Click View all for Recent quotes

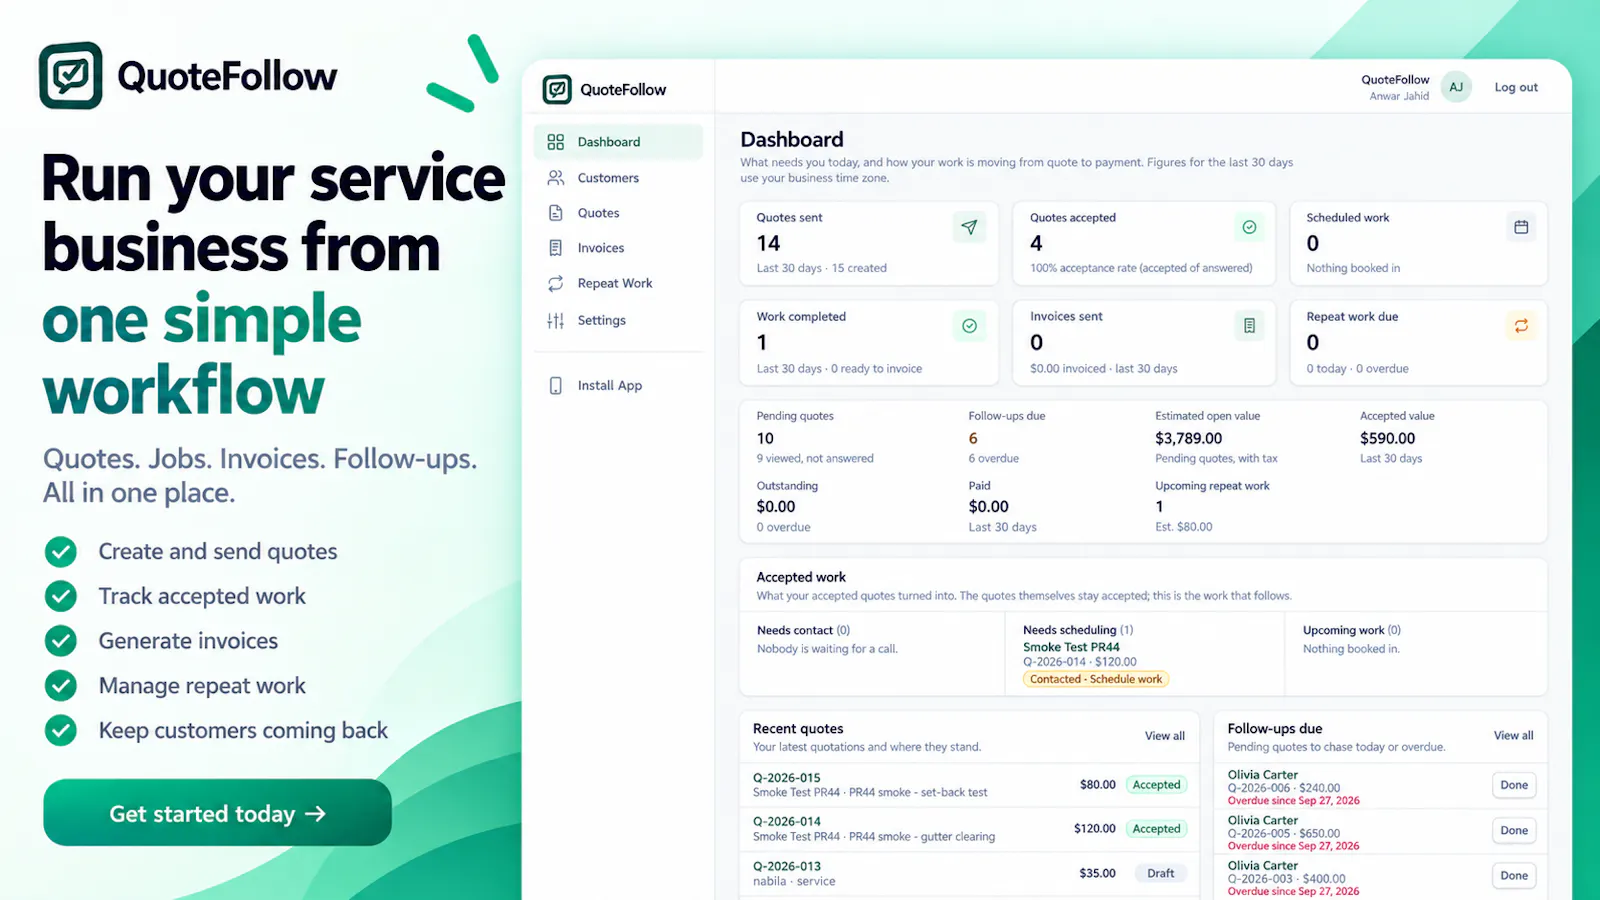point(1165,736)
